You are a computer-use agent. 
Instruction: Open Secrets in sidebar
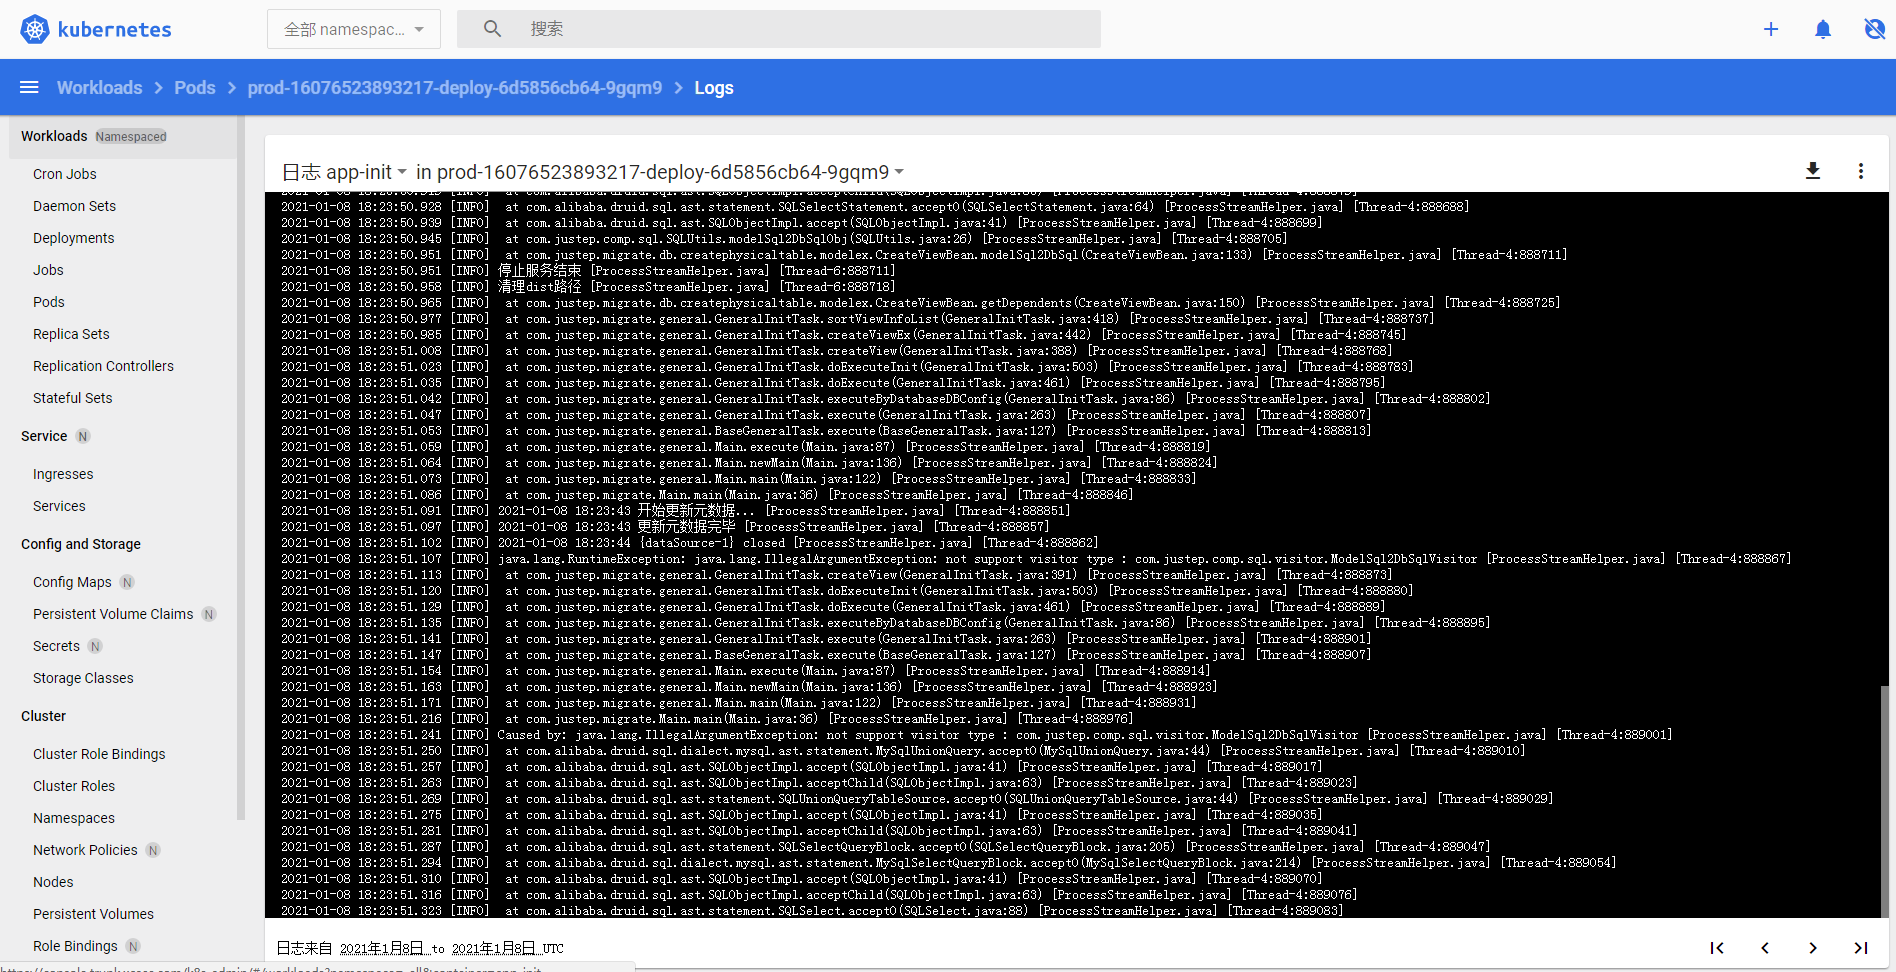(56, 646)
